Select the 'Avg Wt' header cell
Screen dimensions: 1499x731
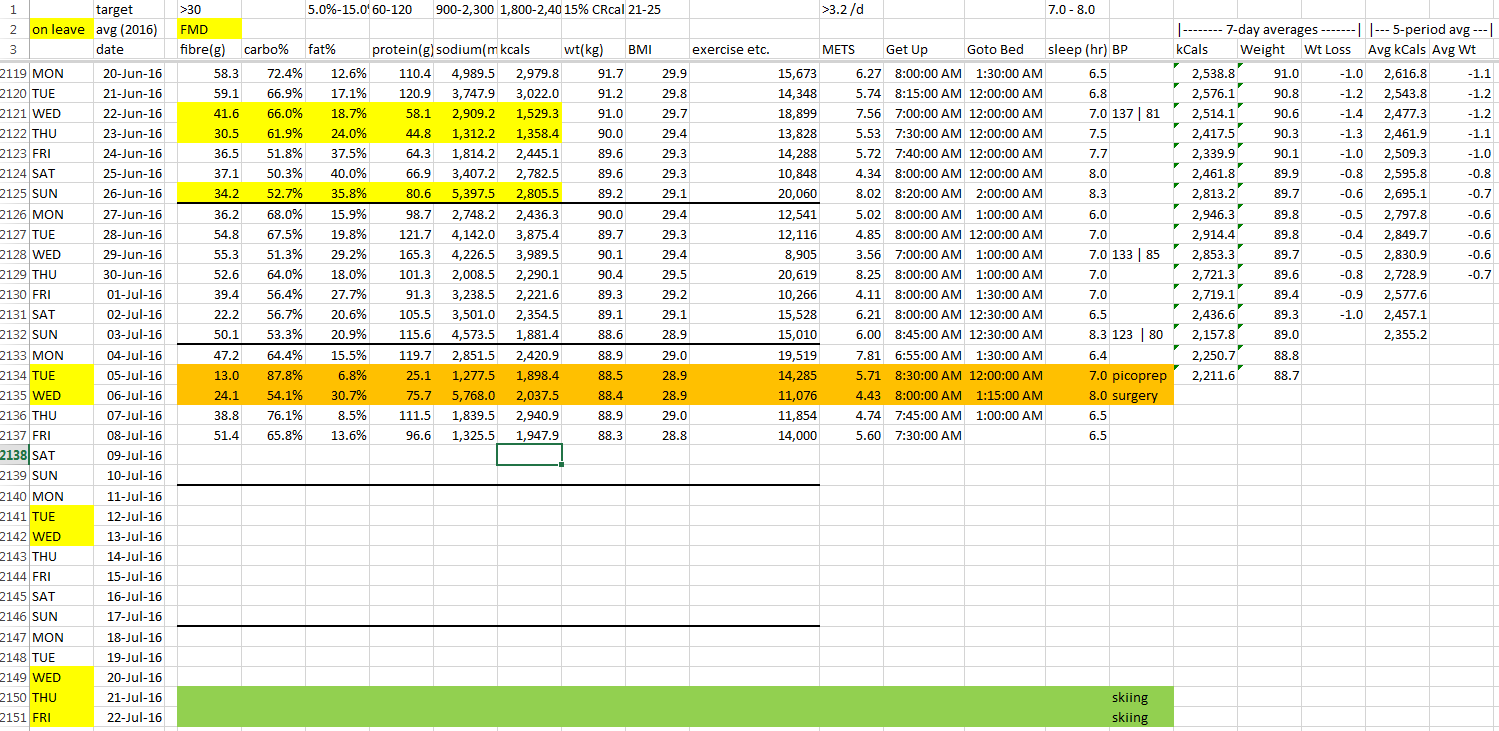[1463, 49]
